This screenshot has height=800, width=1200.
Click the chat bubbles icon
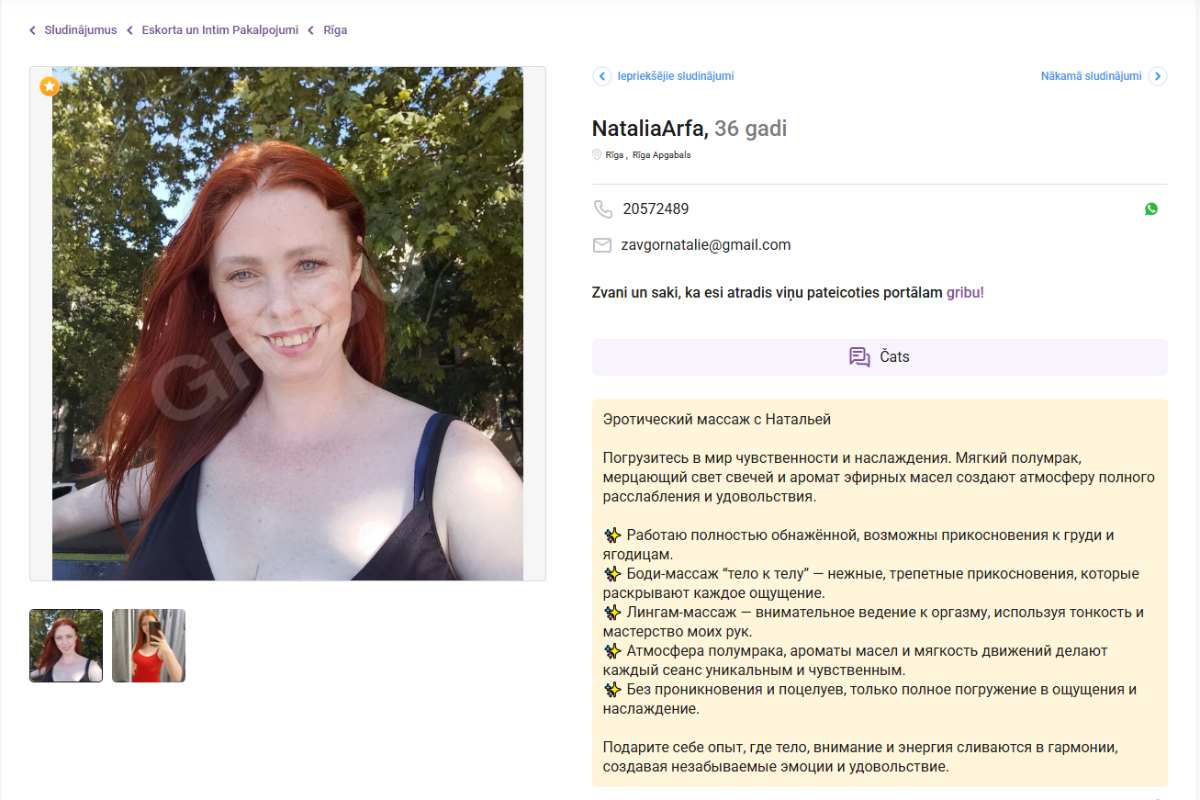pos(859,357)
